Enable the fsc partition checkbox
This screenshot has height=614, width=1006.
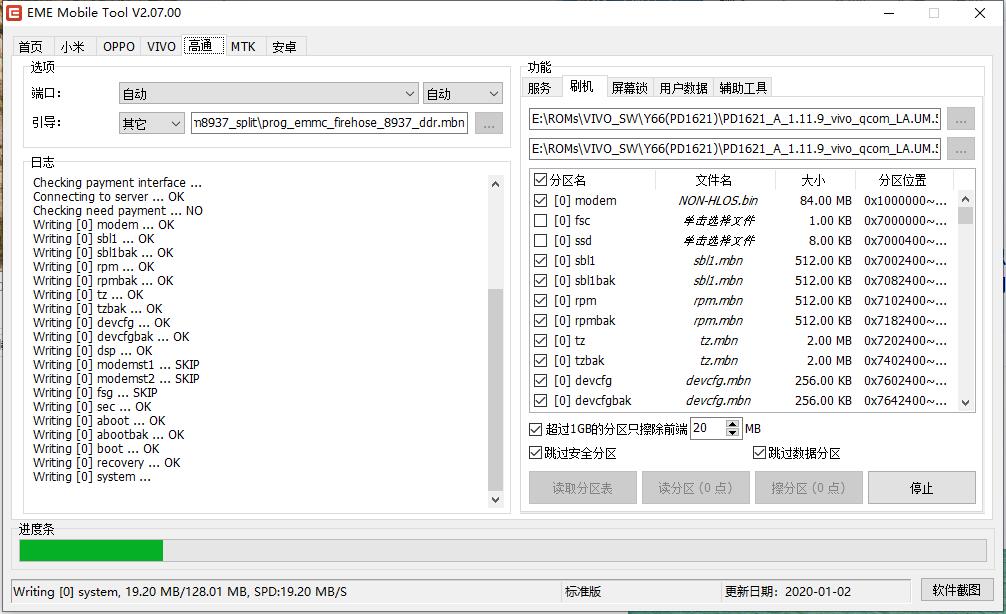(x=541, y=221)
